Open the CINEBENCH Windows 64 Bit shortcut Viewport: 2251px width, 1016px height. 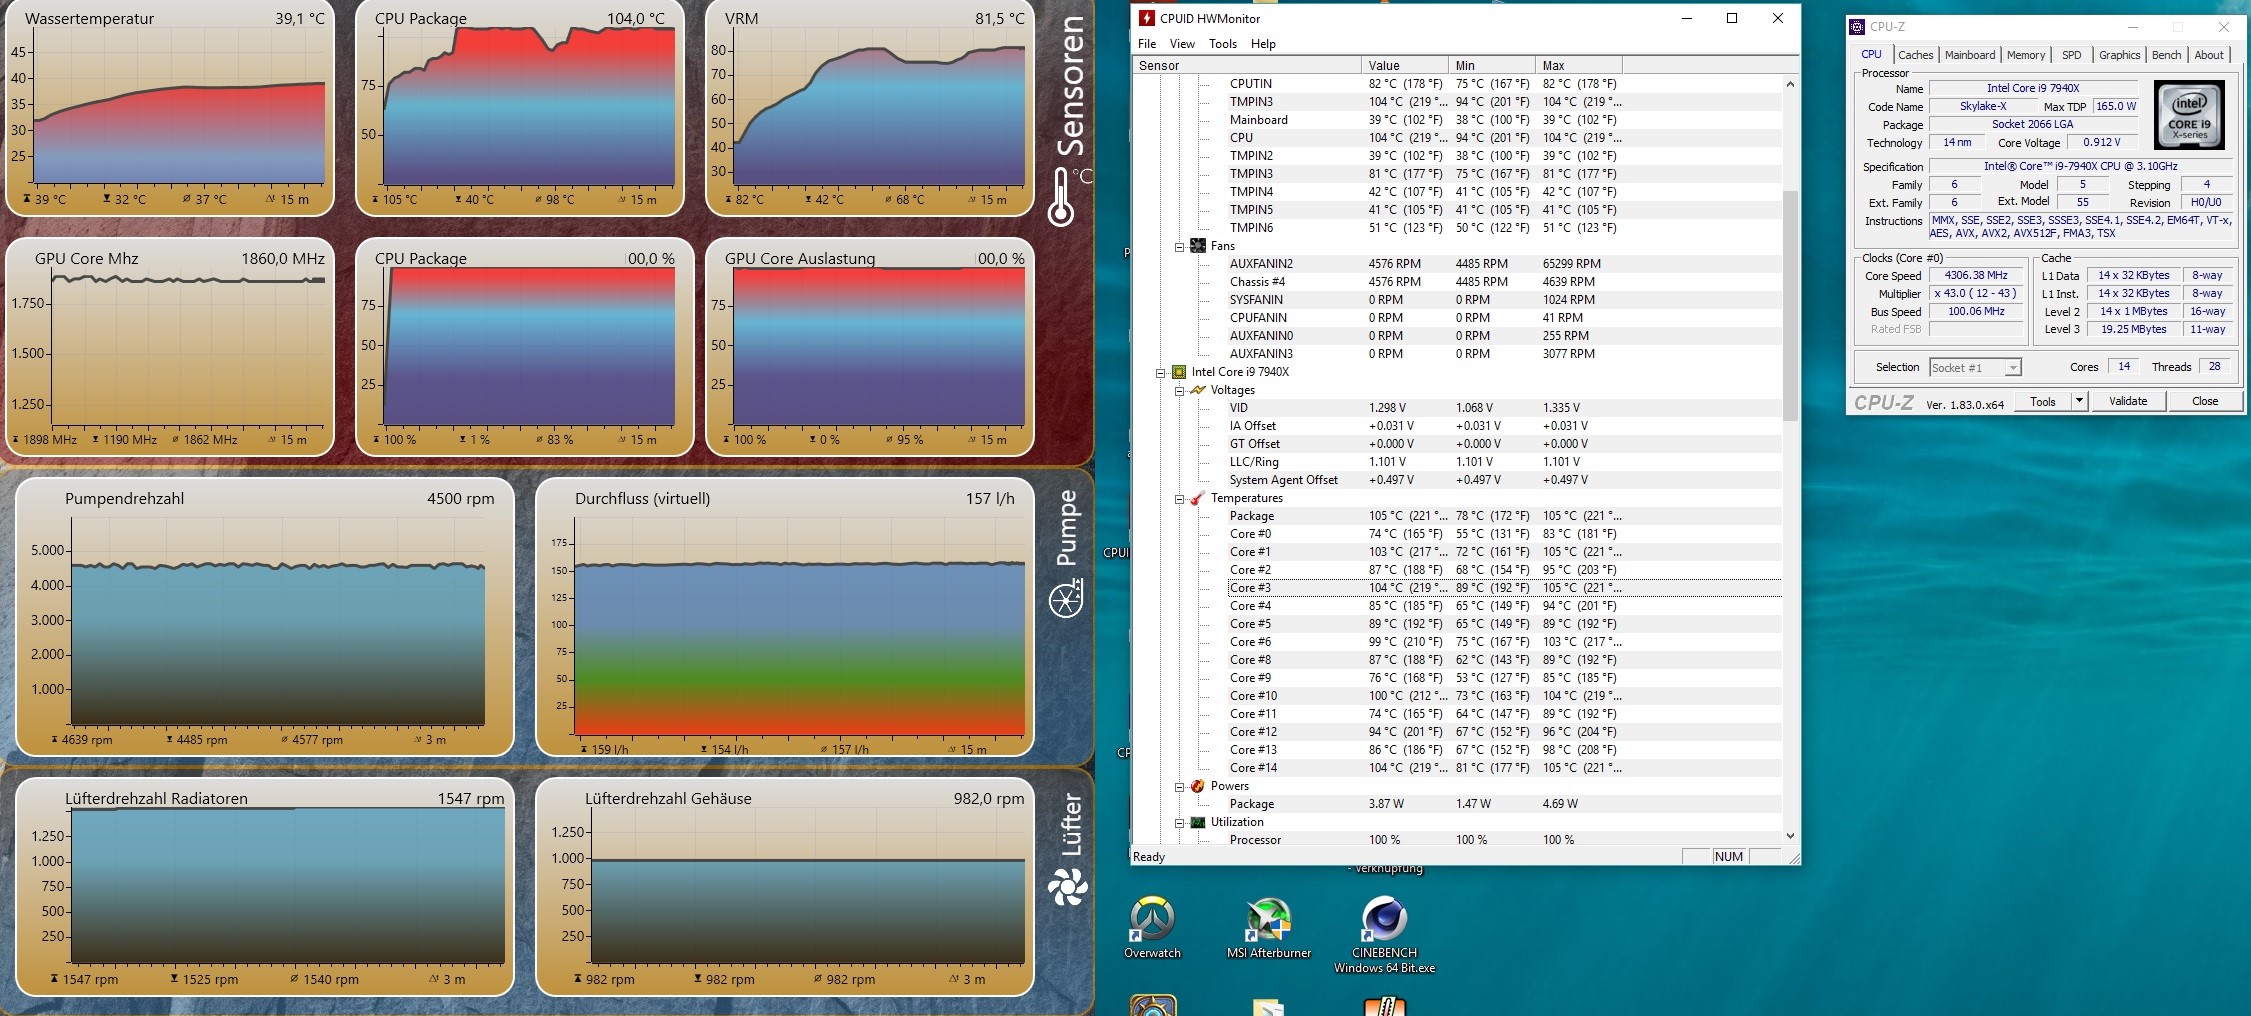click(x=1384, y=935)
